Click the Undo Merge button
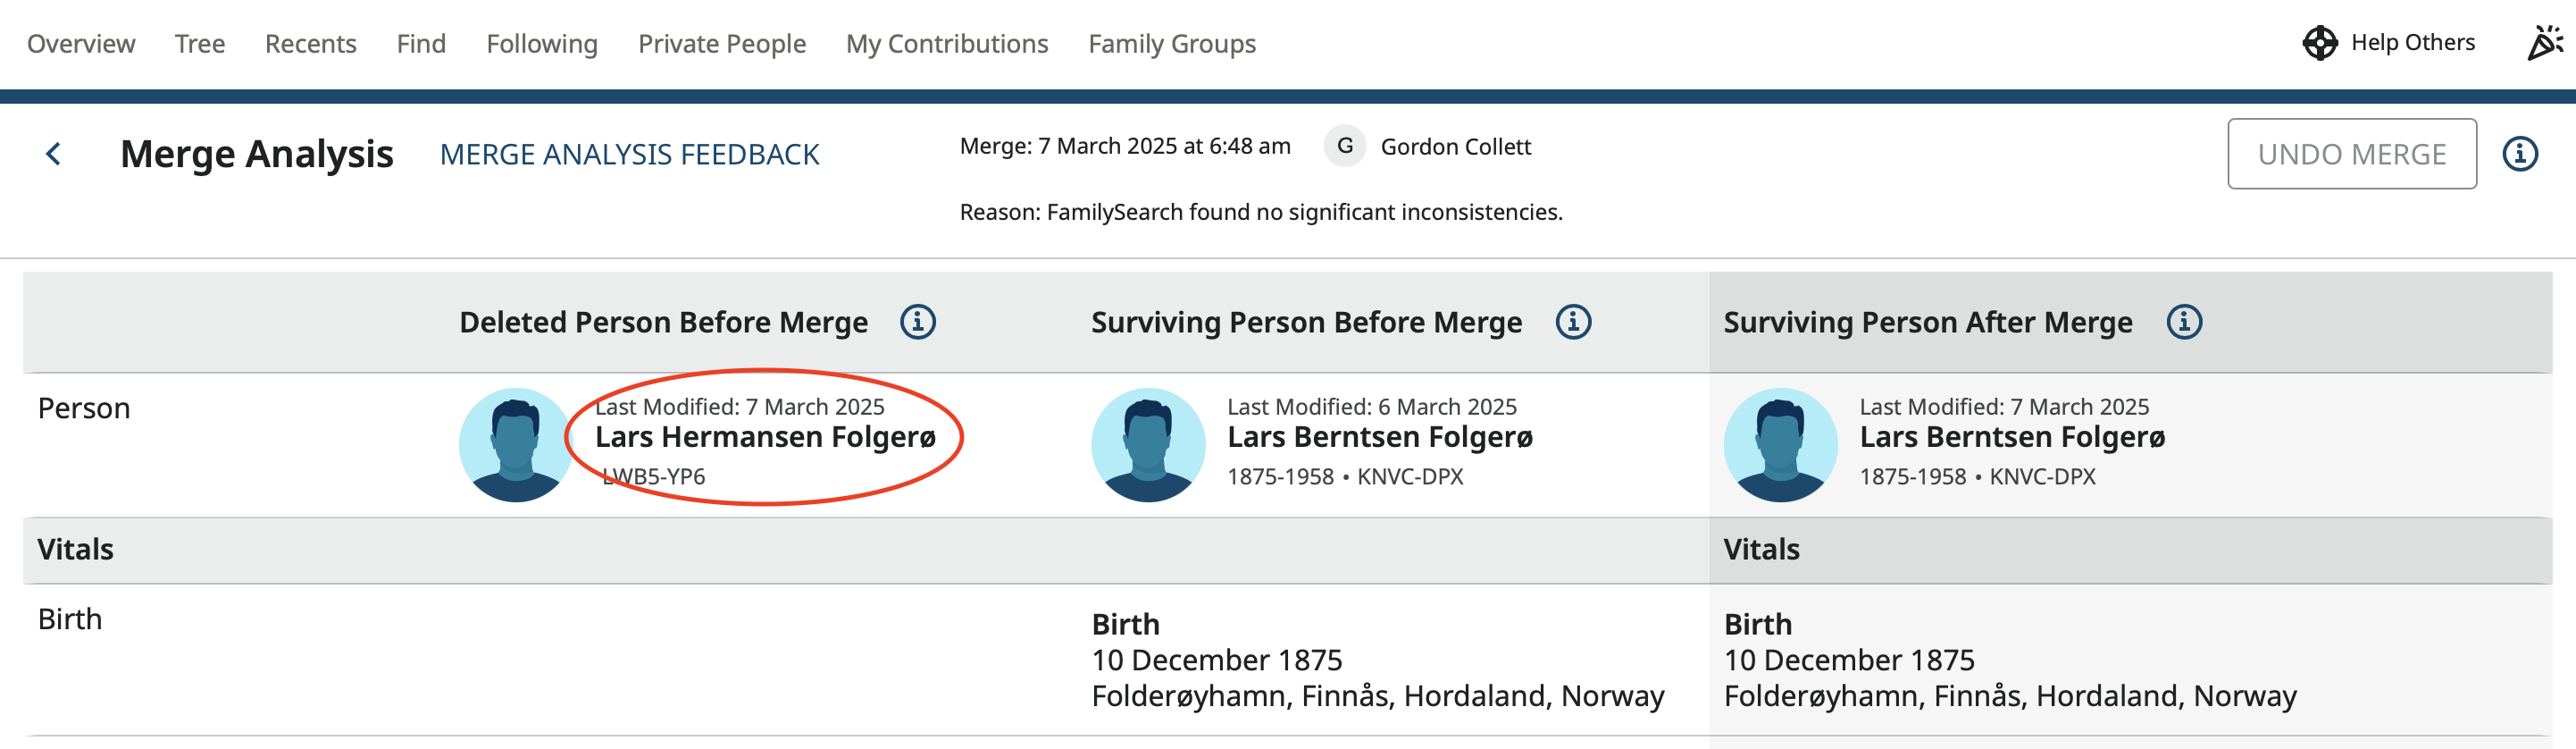This screenshot has height=749, width=2576. 2351,154
